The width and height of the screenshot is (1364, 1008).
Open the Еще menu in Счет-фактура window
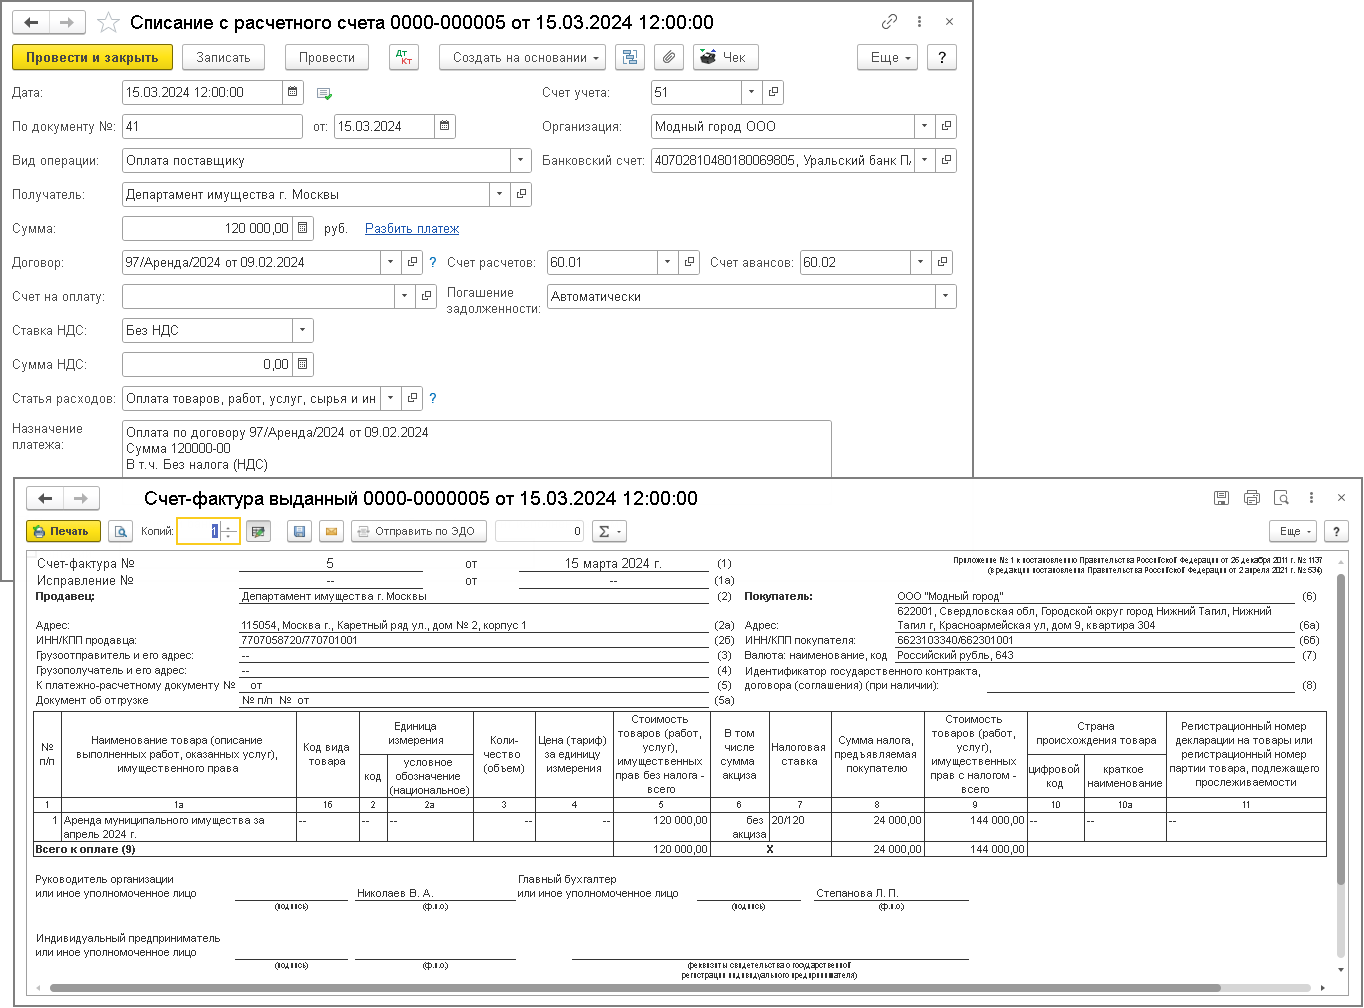pyautogui.click(x=1292, y=532)
